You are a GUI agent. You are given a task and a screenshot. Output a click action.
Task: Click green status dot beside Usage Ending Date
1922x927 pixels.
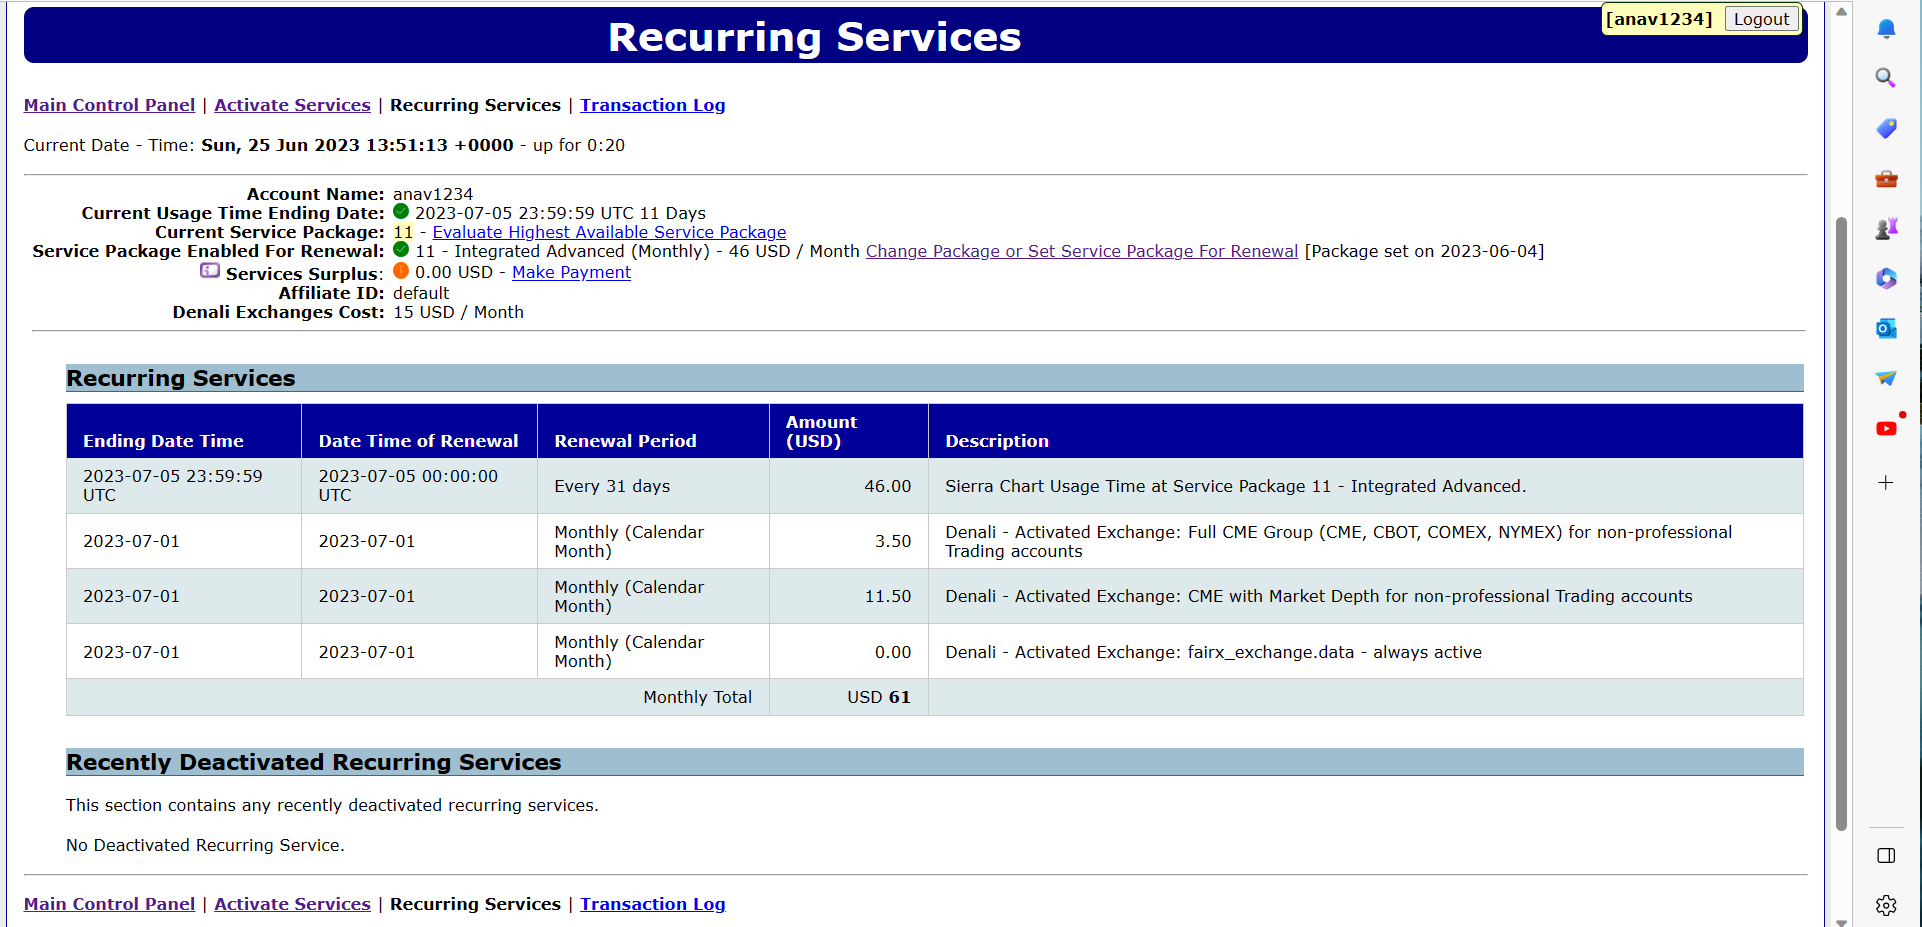[401, 212]
